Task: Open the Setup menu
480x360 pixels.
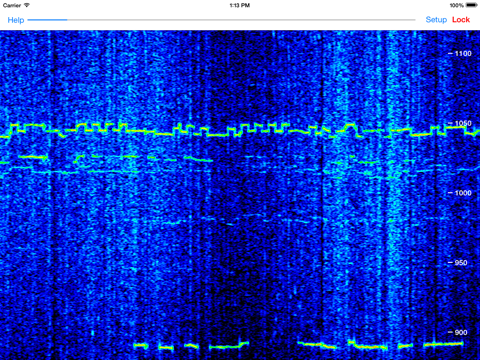Action: [x=436, y=20]
